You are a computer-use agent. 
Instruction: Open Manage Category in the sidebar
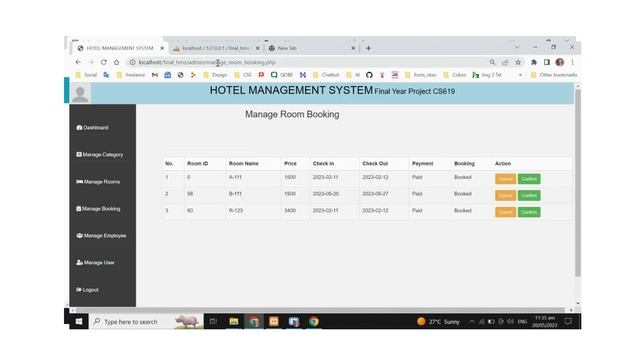(100, 155)
